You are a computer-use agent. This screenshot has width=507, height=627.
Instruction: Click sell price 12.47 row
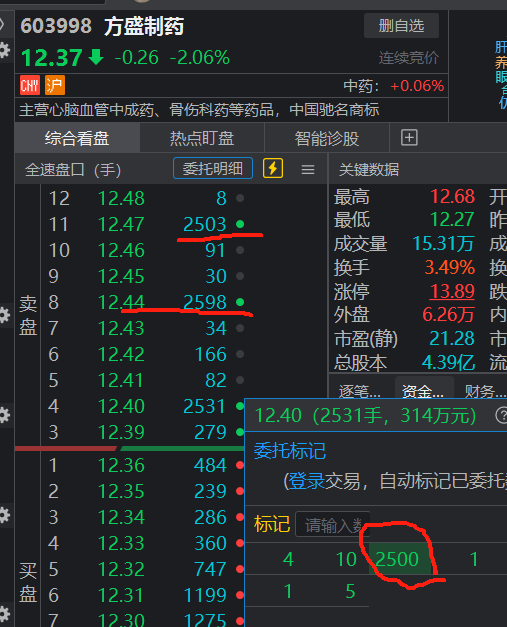click(121, 224)
